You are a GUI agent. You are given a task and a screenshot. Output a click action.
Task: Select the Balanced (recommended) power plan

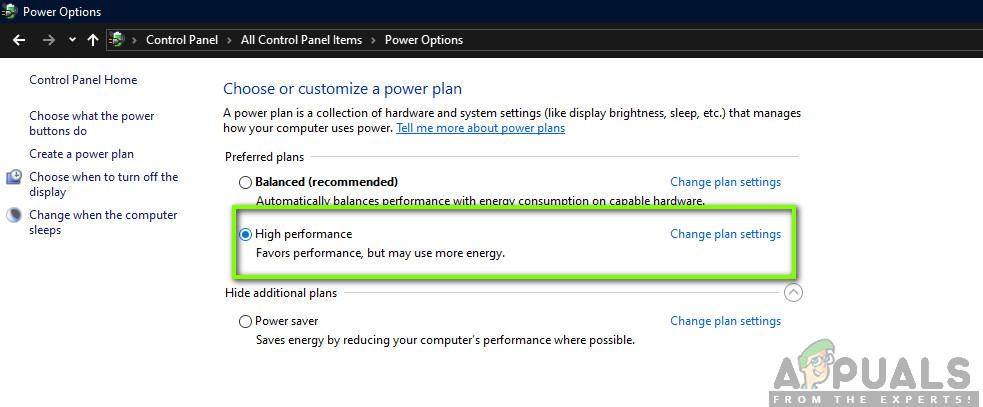(x=245, y=182)
